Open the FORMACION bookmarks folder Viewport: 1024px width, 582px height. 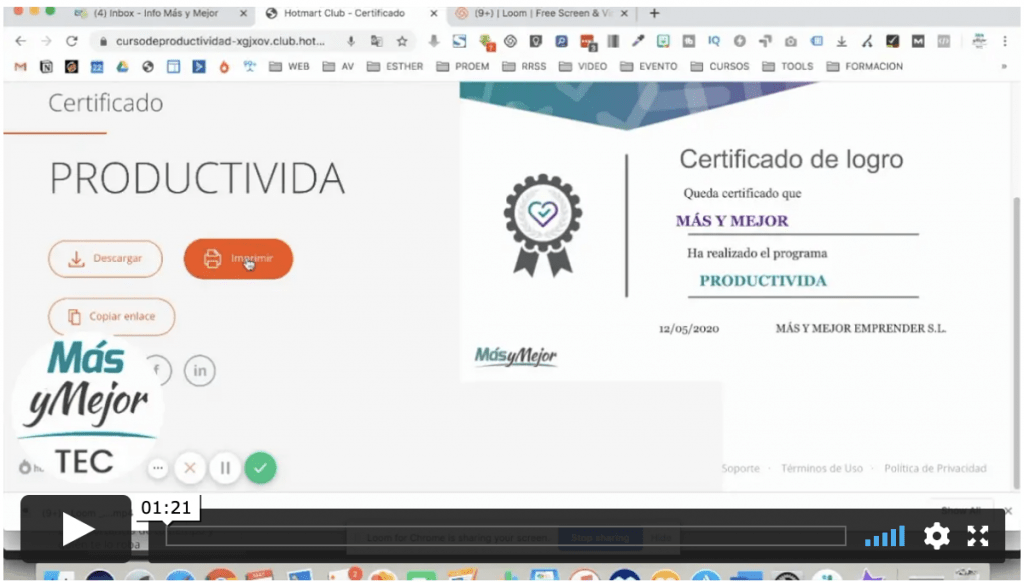pos(865,67)
